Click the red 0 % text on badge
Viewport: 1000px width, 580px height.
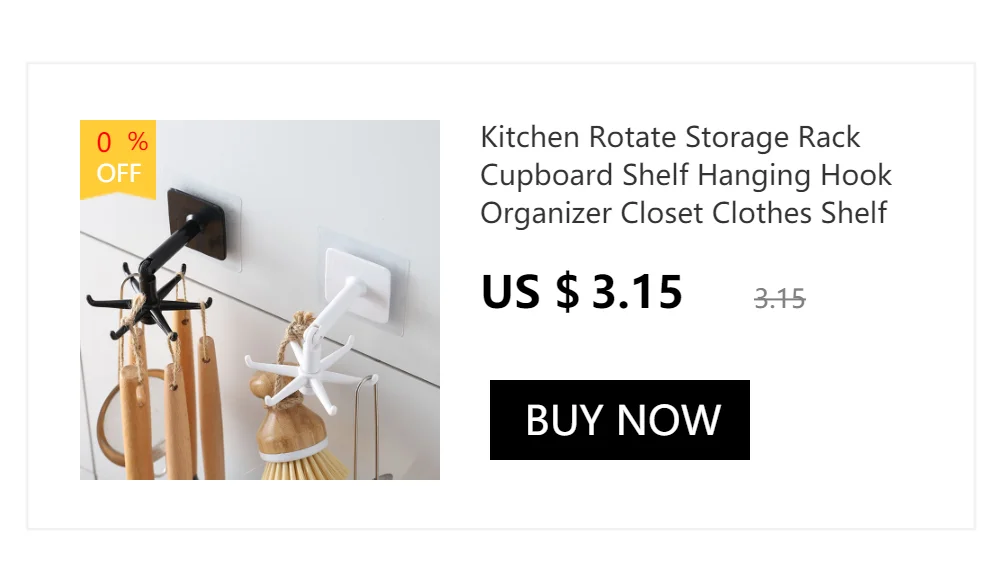pos(122,142)
